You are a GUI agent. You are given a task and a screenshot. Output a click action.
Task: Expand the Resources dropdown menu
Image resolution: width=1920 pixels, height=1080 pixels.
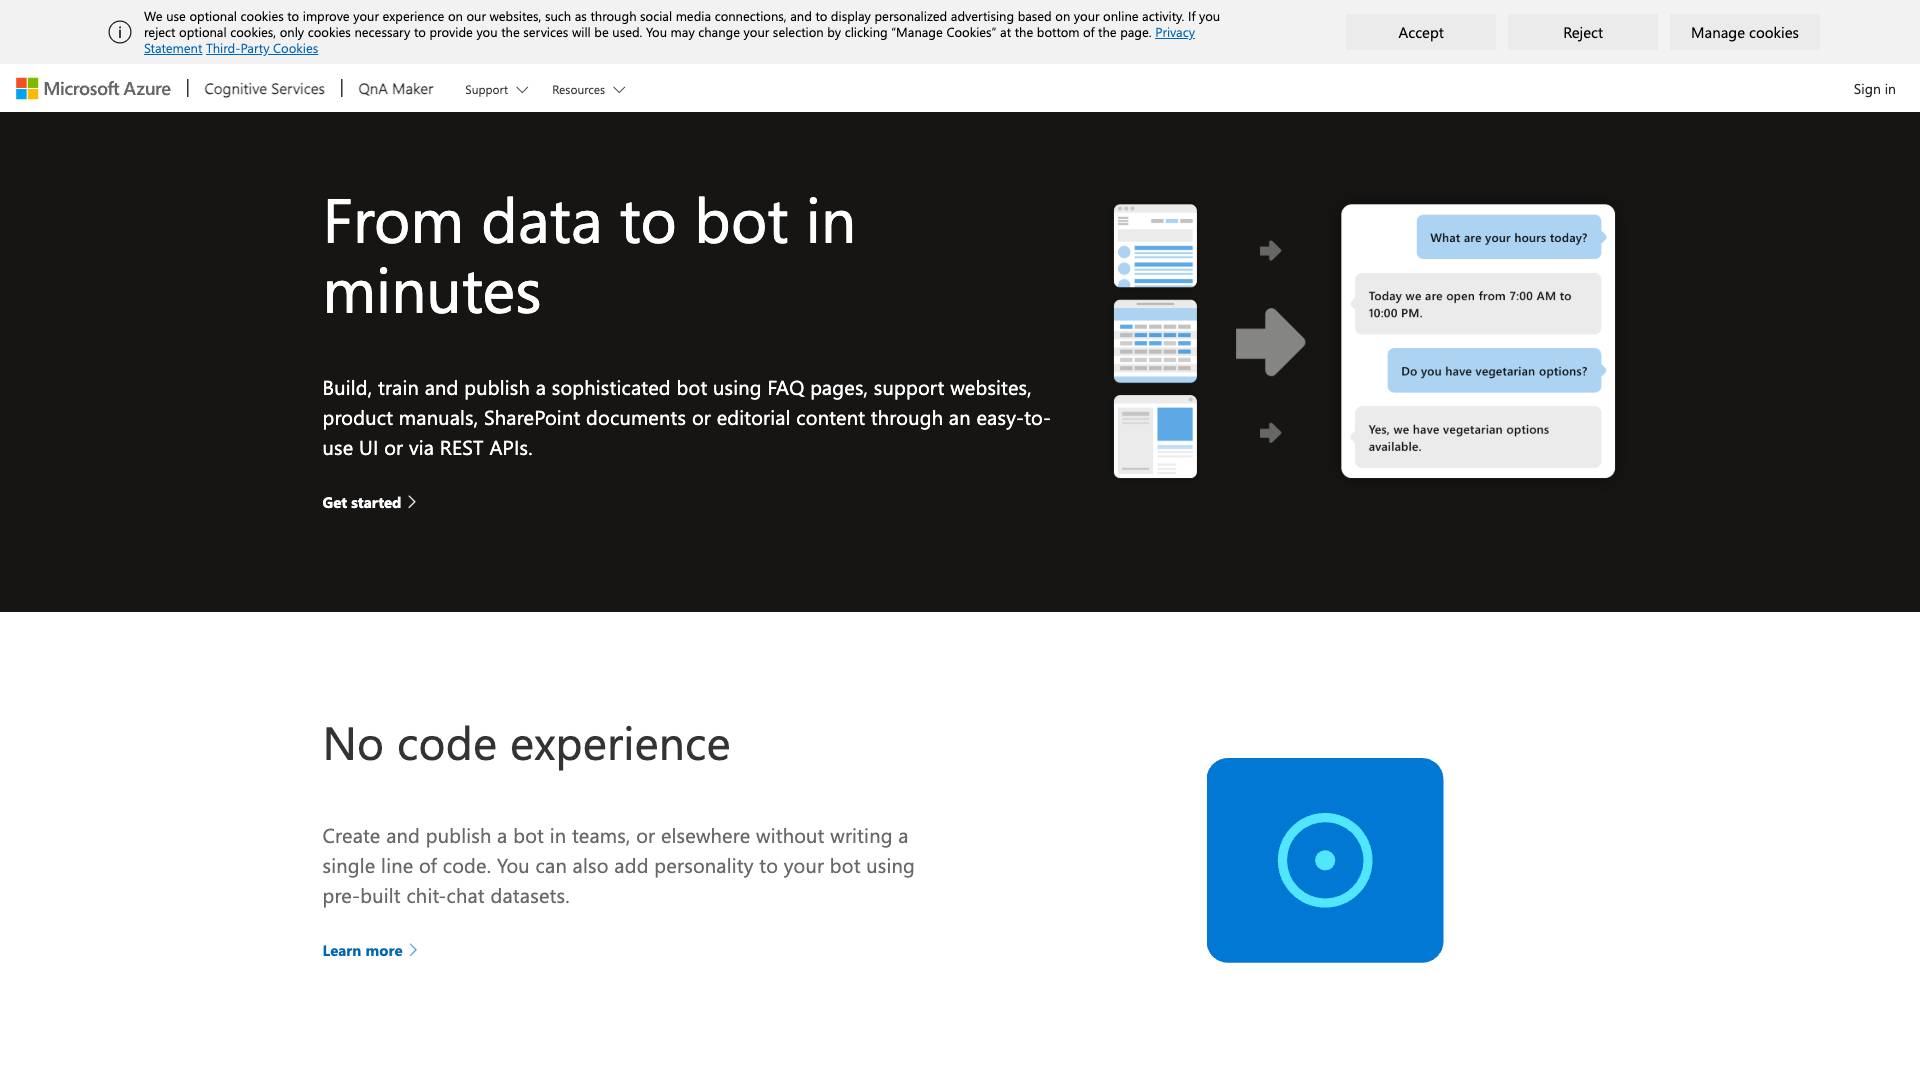pos(588,90)
